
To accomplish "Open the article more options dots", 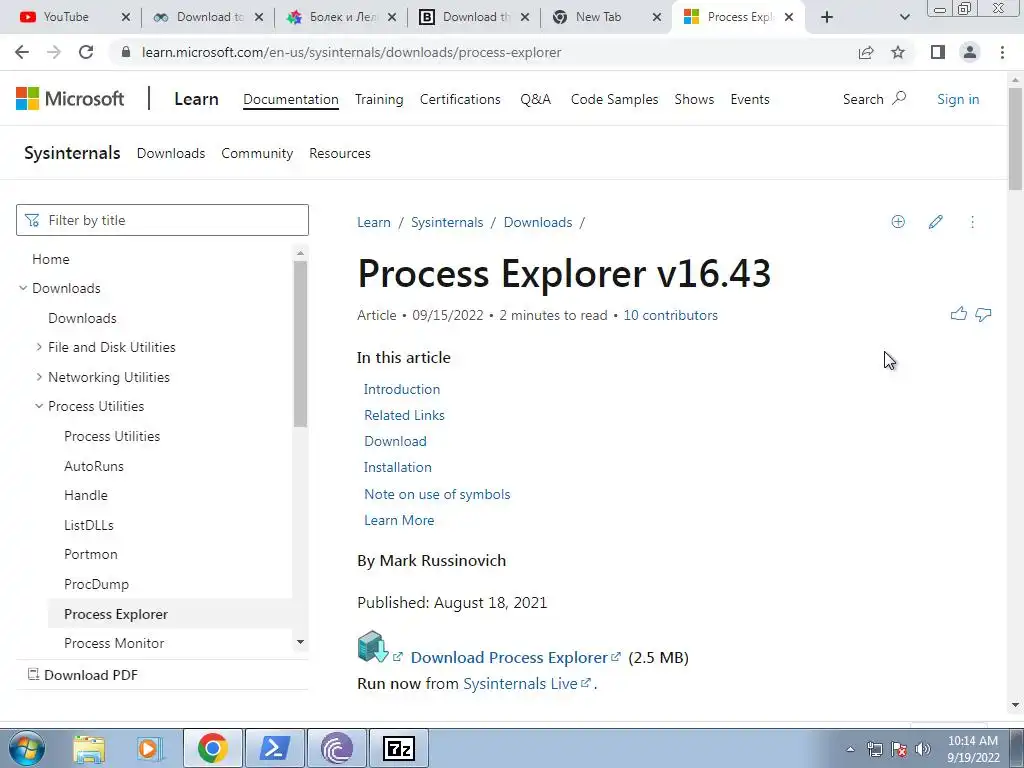I will click(972, 222).
